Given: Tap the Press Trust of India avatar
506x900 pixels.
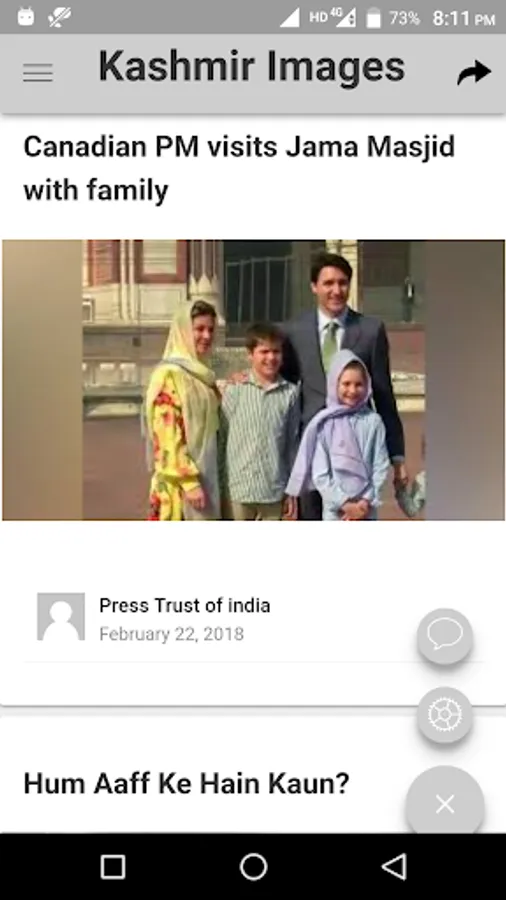Looking at the screenshot, I should (x=61, y=617).
